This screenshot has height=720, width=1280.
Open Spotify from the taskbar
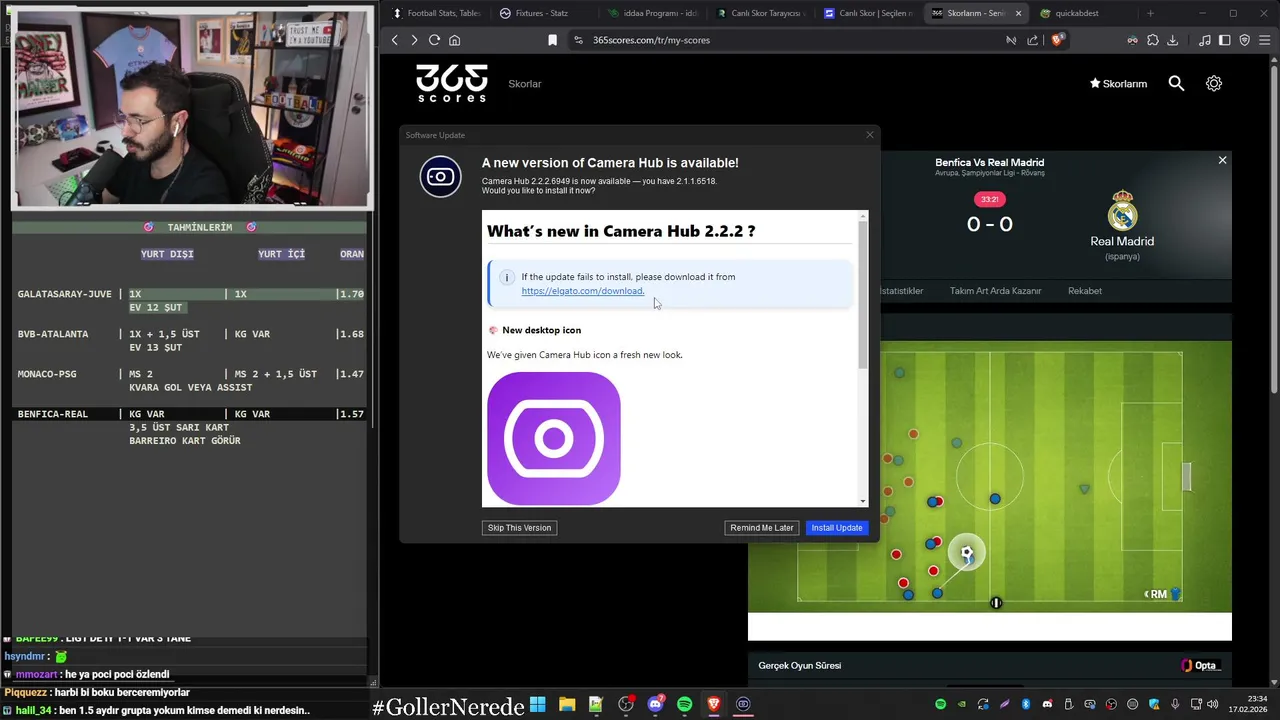coord(685,704)
